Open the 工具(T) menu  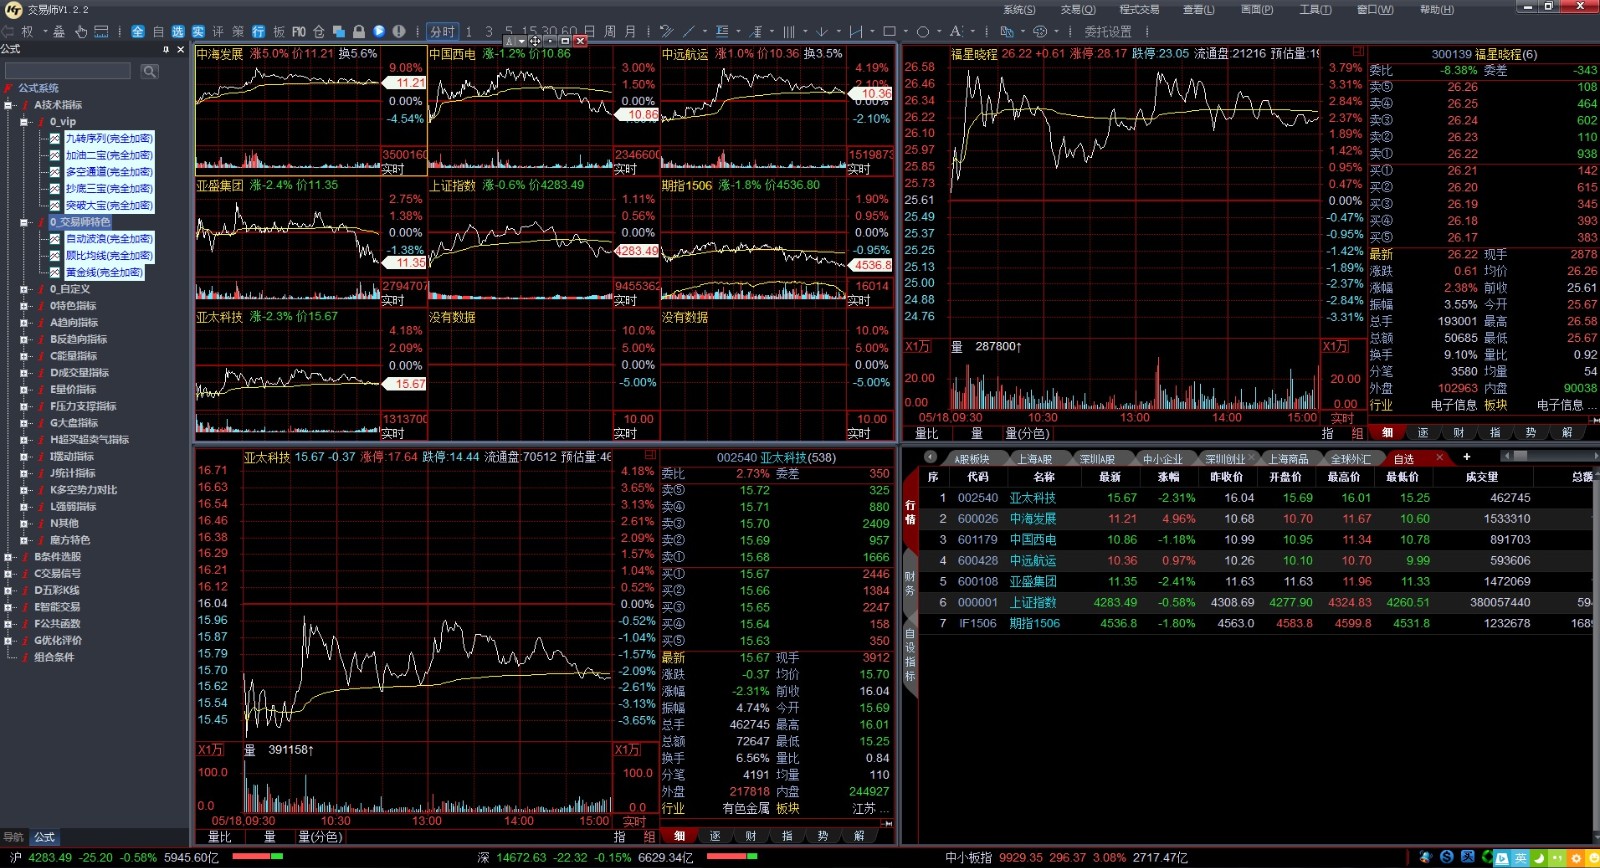(x=1315, y=9)
